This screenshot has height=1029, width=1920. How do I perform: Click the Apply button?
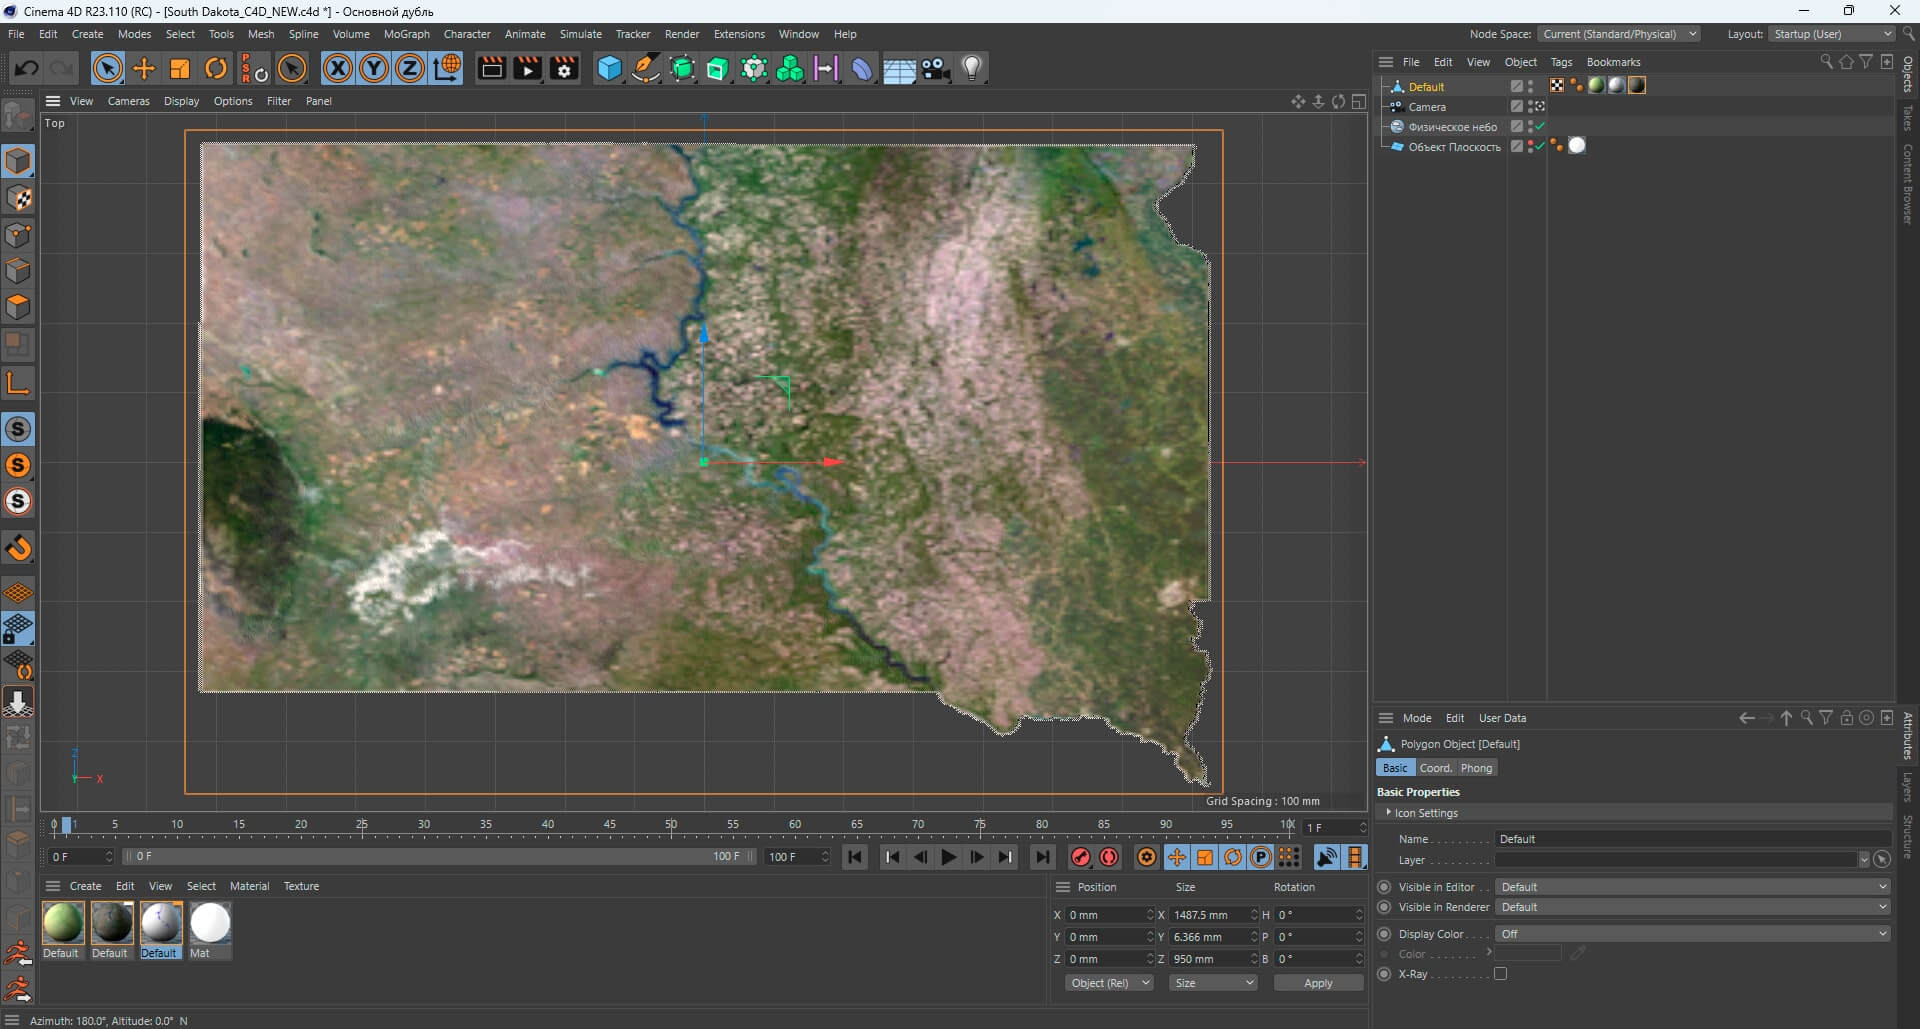(x=1317, y=983)
